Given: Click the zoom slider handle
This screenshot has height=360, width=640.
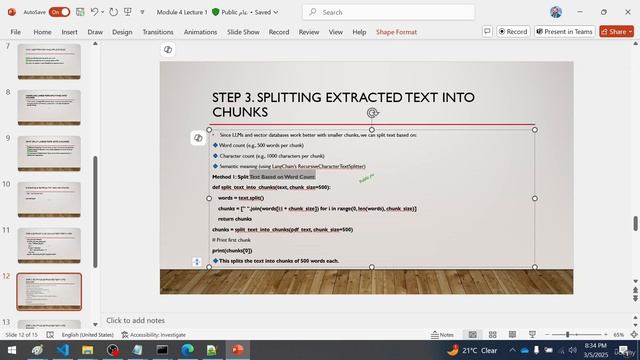Looking at the screenshot, I should (567, 335).
